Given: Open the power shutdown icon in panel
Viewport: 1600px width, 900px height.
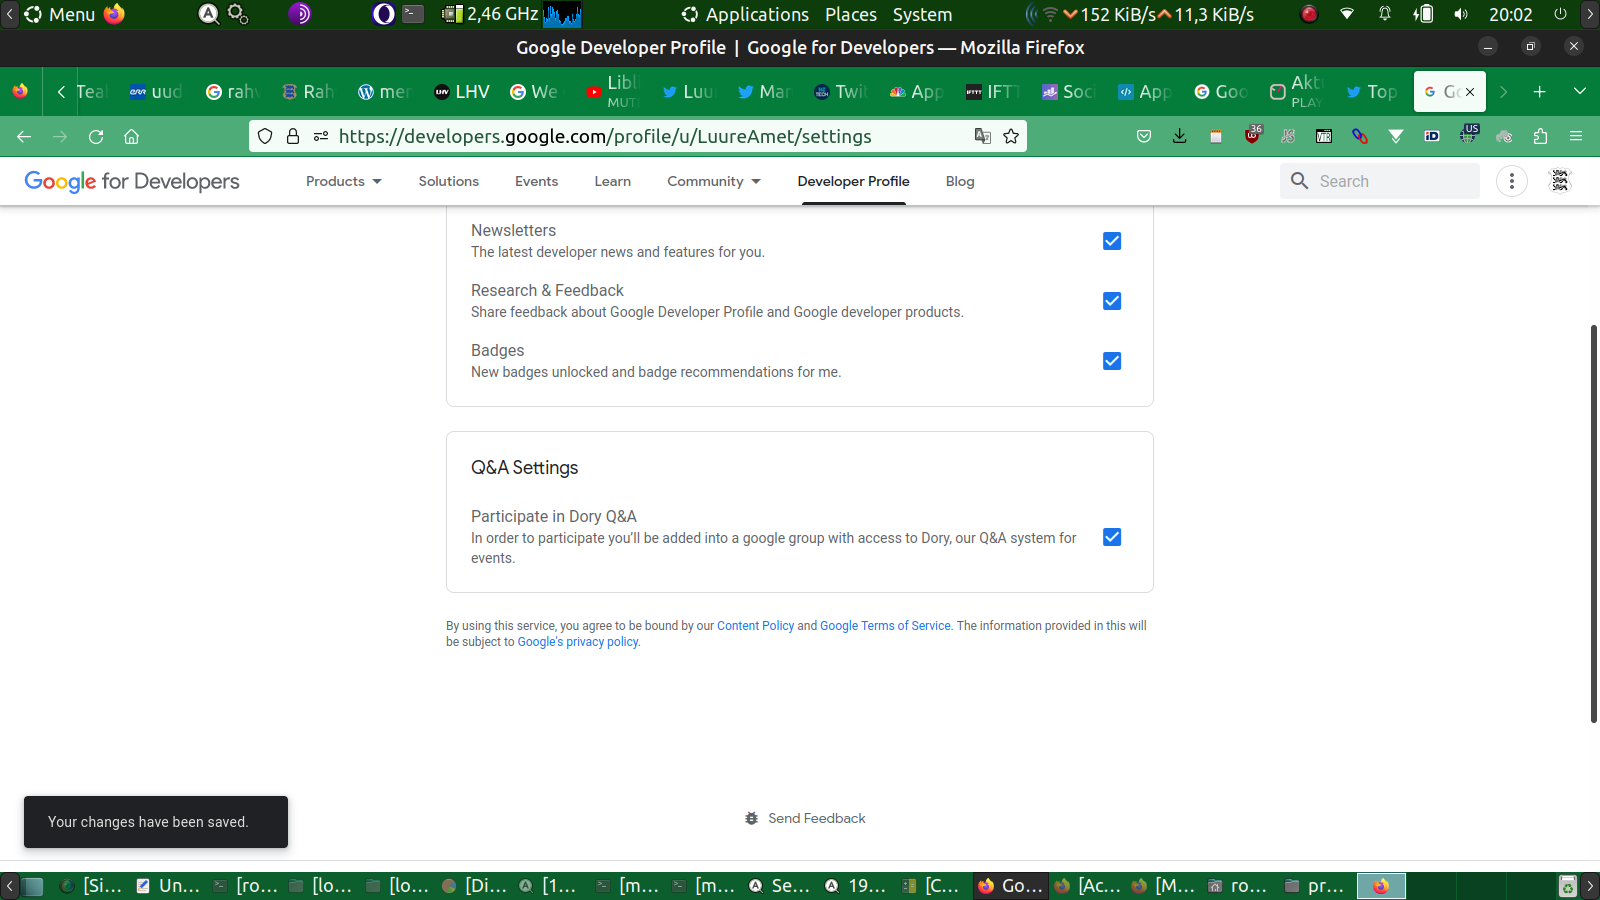Looking at the screenshot, I should point(1560,14).
